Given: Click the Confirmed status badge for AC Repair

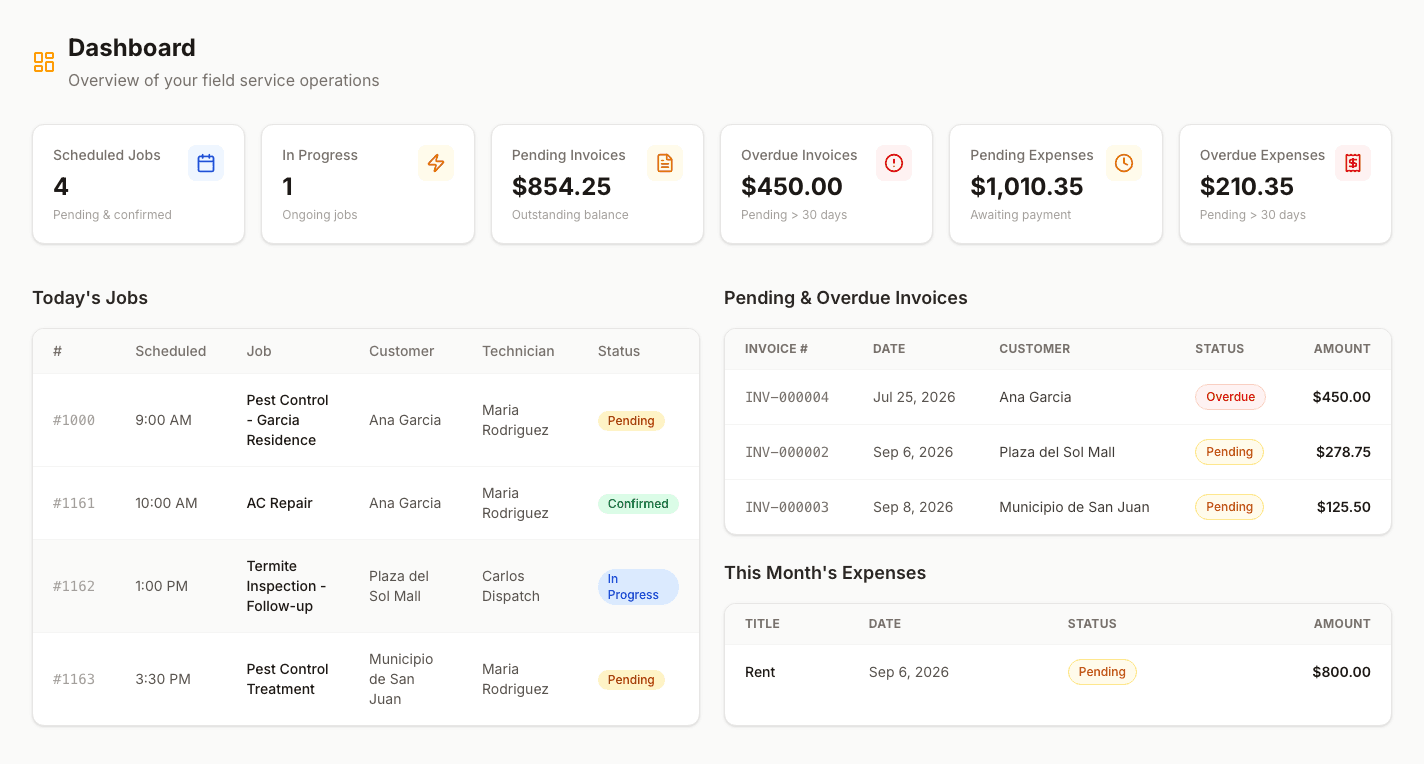Looking at the screenshot, I should point(638,504).
